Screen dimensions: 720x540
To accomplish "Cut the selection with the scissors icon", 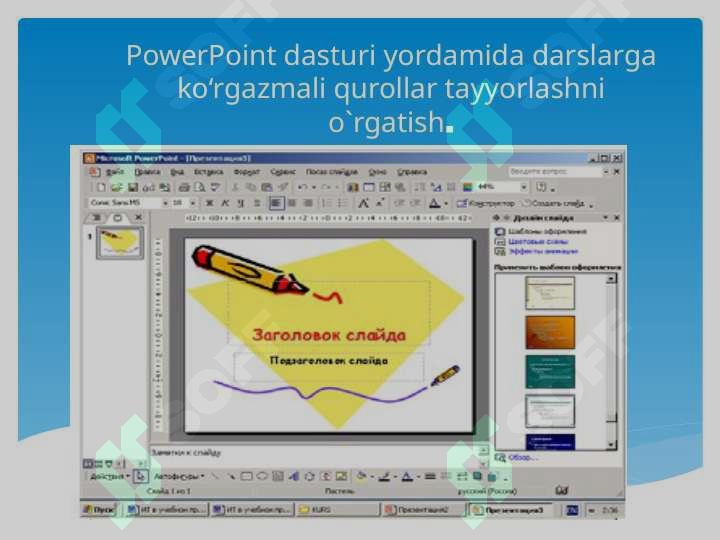I will [x=236, y=187].
